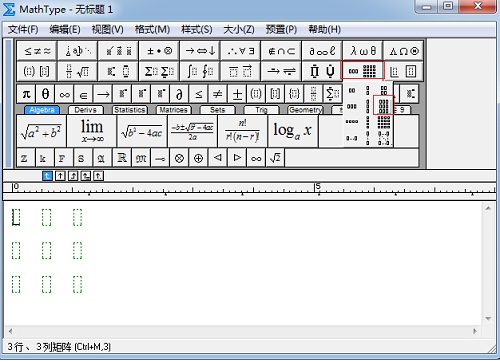
Task: Insert the element-of symbol button
Action: (x=84, y=94)
